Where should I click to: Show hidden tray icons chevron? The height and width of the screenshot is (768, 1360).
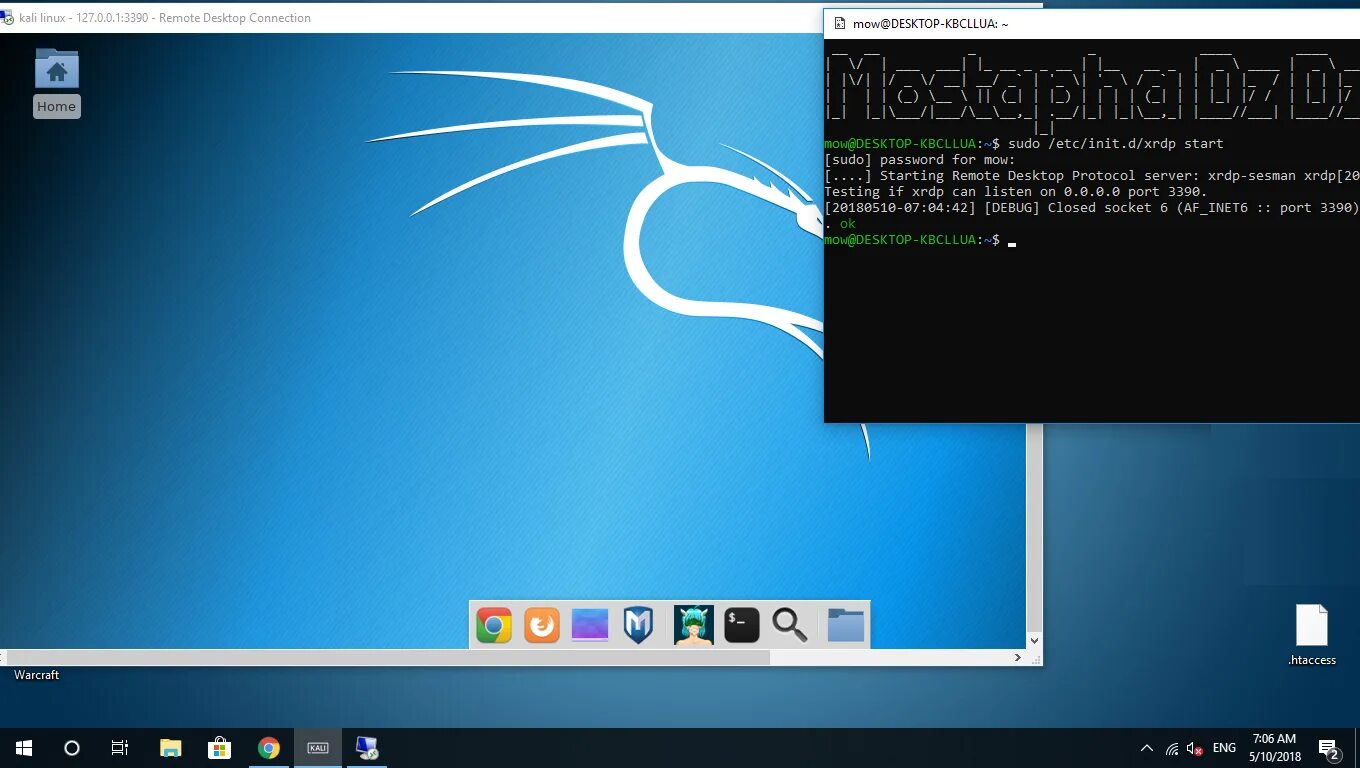pyautogui.click(x=1146, y=748)
